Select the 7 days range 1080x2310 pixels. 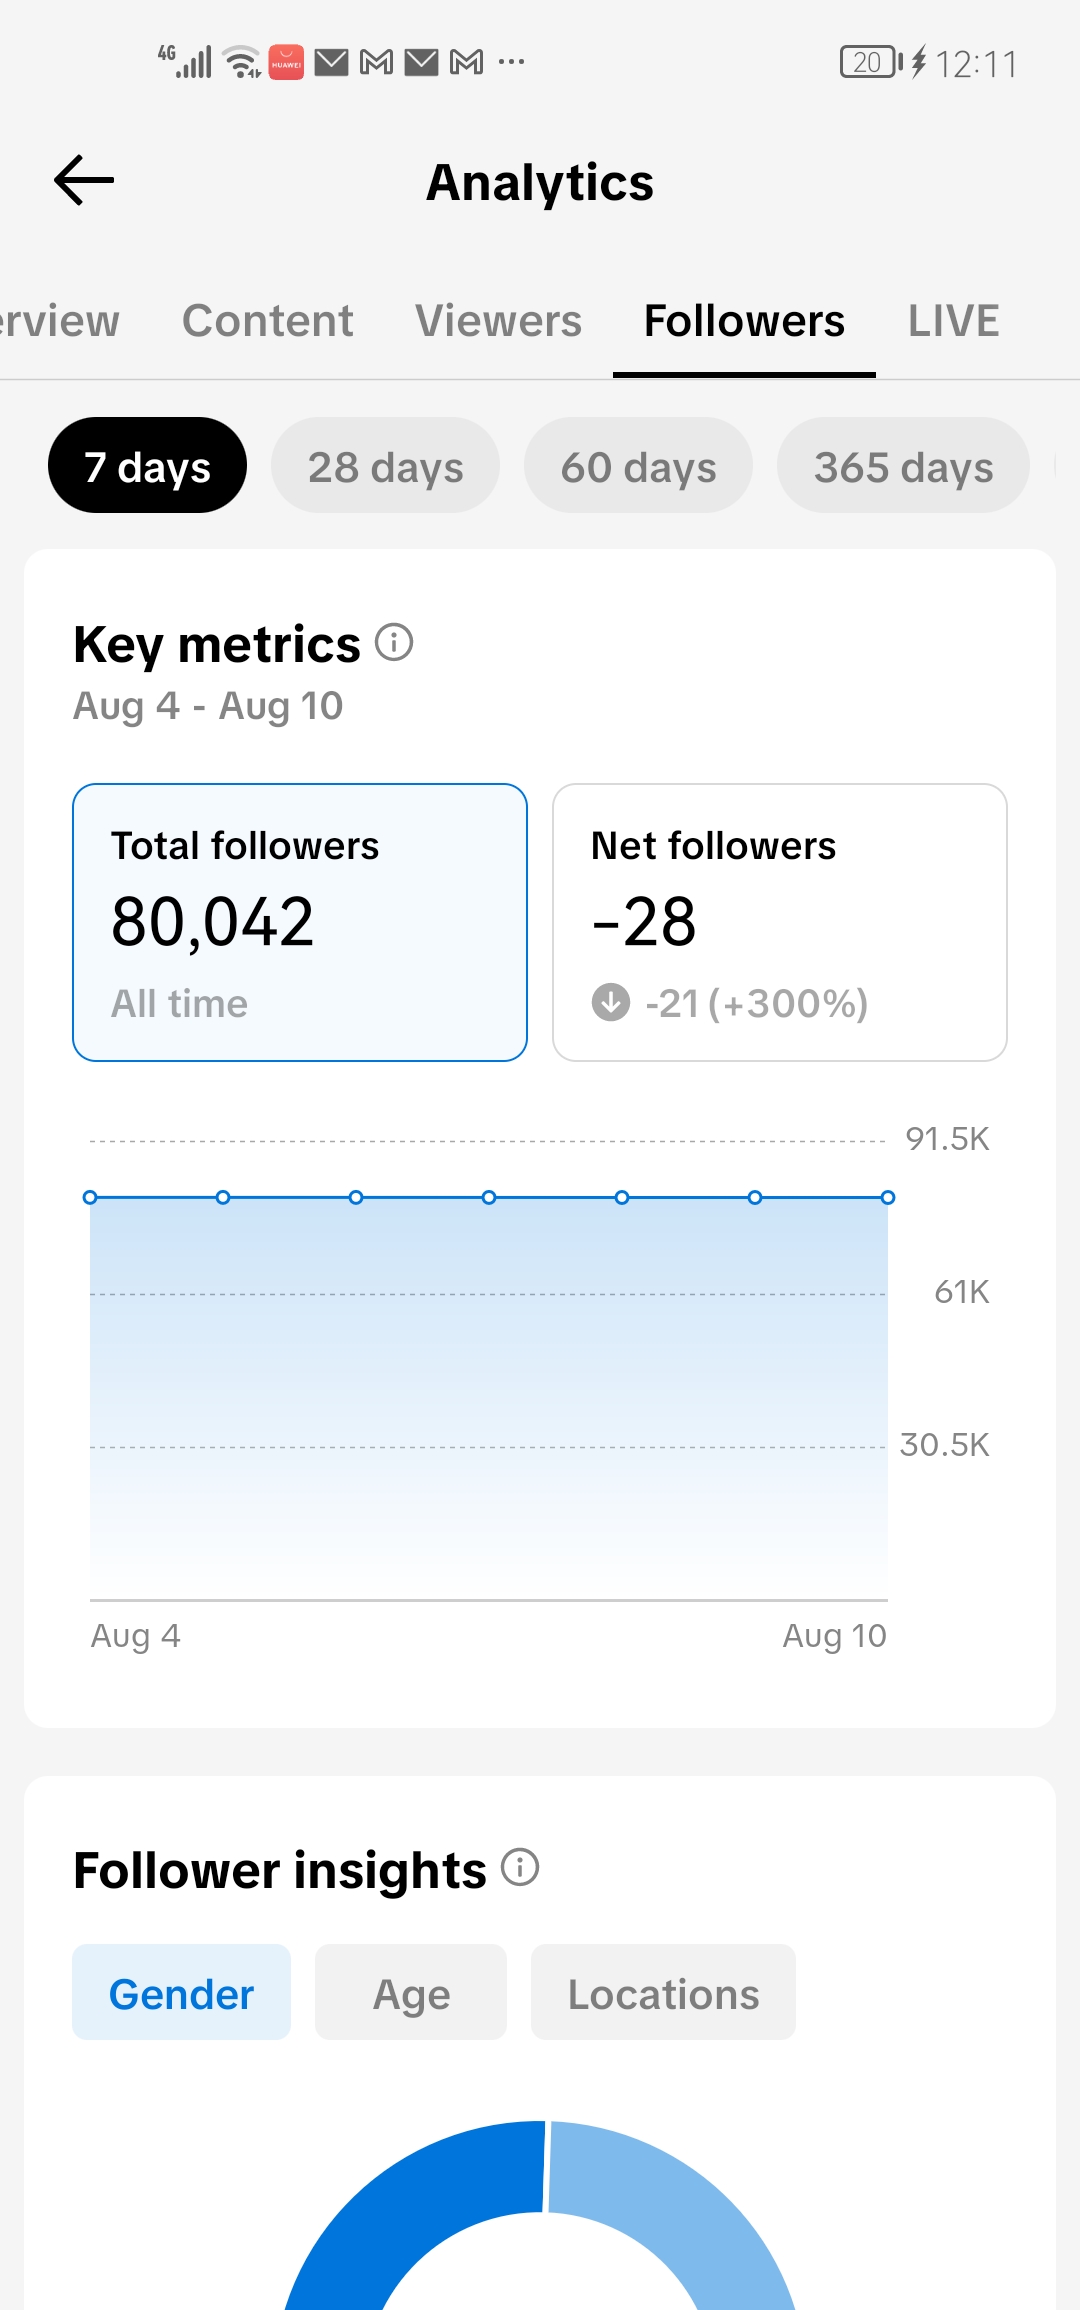[147, 465]
